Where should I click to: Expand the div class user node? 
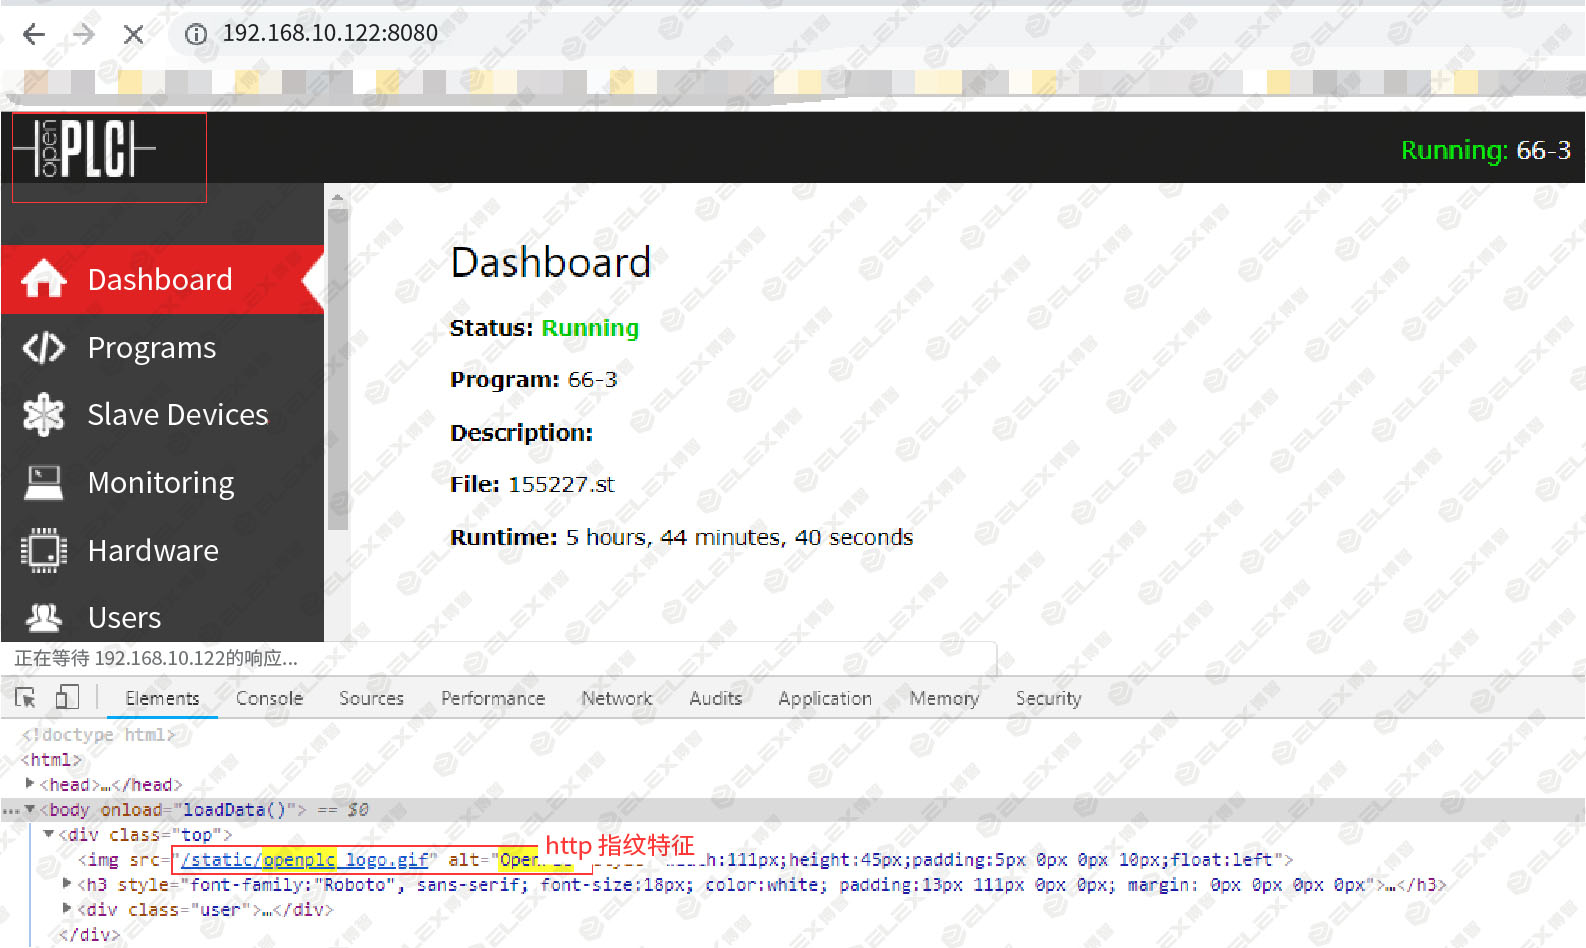[67, 909]
